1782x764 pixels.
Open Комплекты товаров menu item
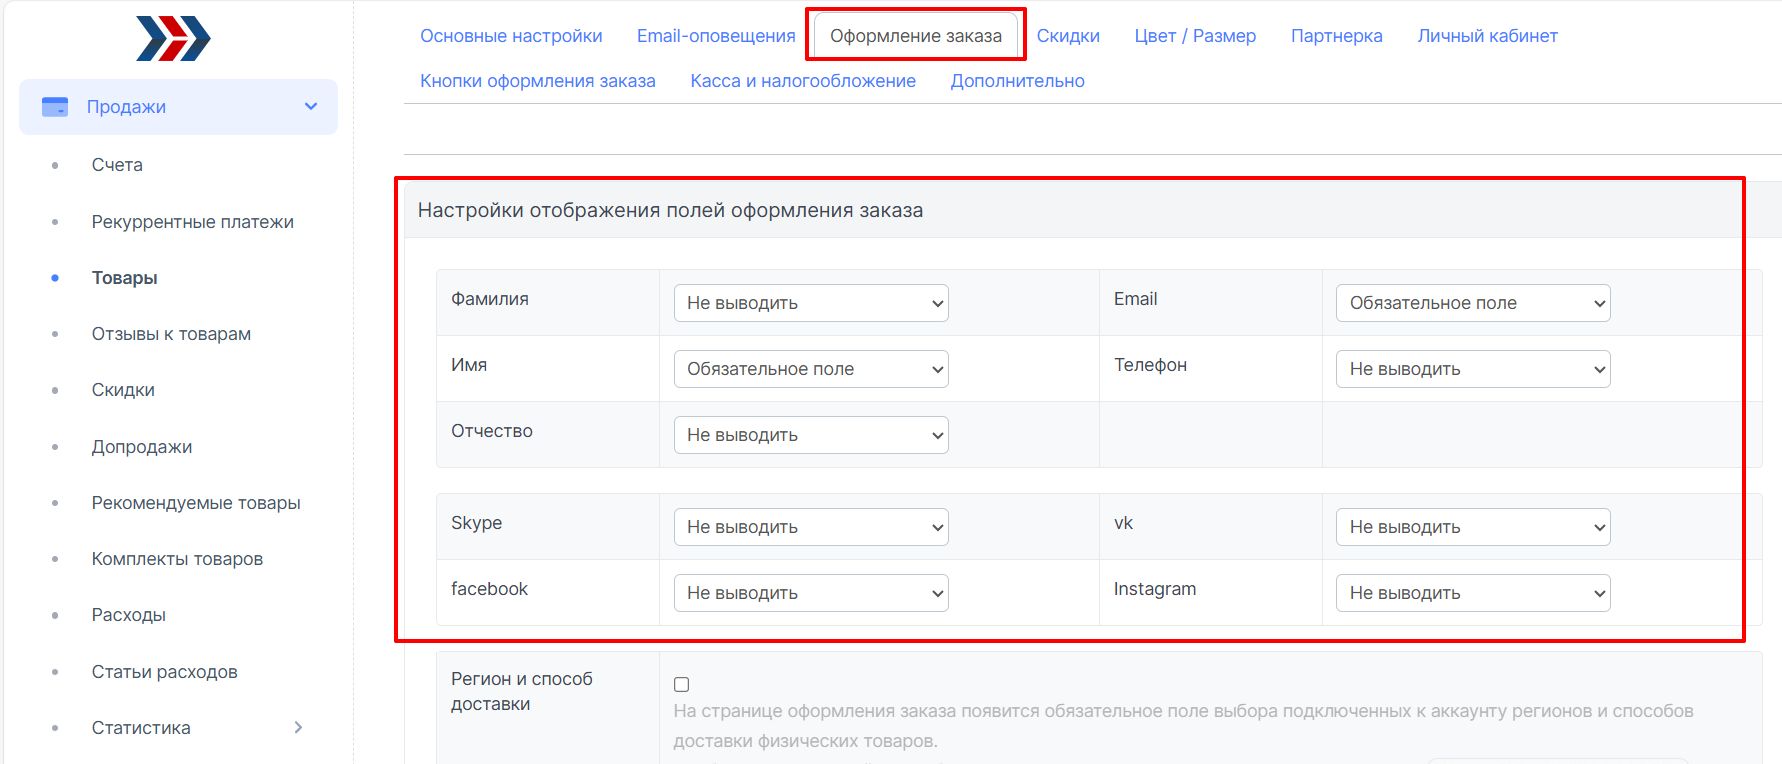(177, 559)
